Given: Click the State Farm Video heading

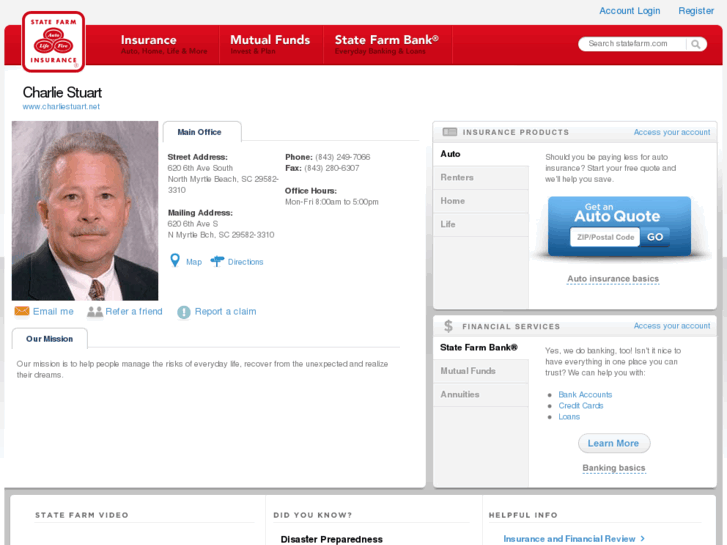Looking at the screenshot, I should 82,515.
